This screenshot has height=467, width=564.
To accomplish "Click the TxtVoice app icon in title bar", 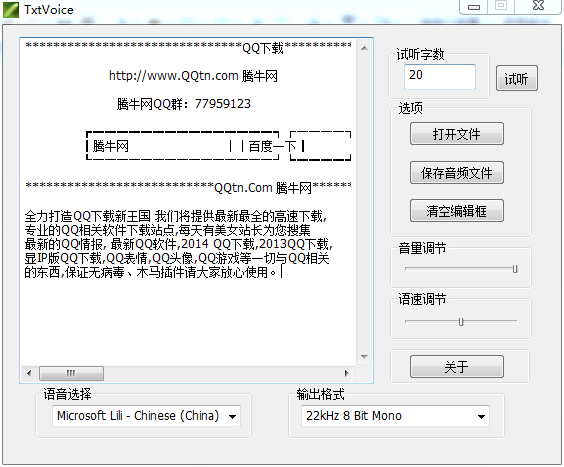I will tap(11, 9).
